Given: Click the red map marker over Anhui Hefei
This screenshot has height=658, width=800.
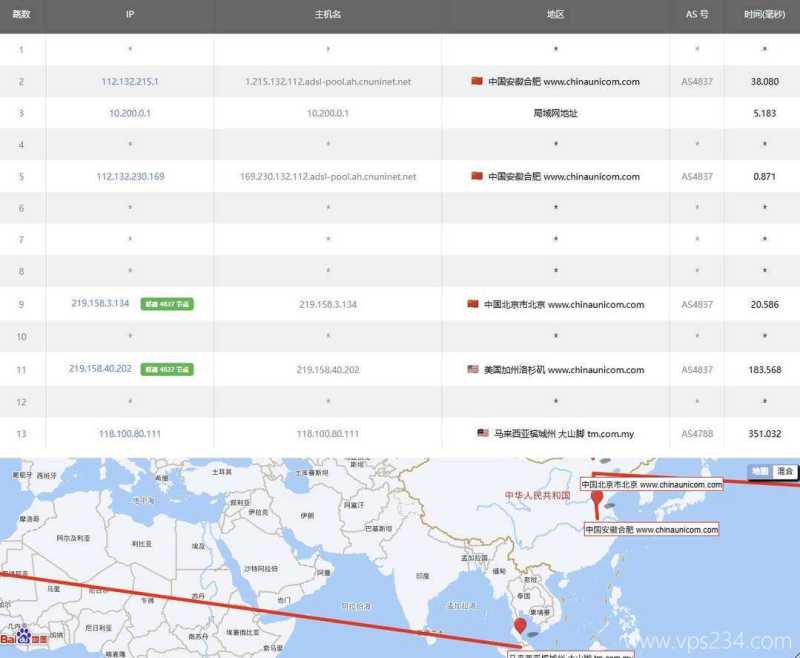Looking at the screenshot, I should coord(597,498).
